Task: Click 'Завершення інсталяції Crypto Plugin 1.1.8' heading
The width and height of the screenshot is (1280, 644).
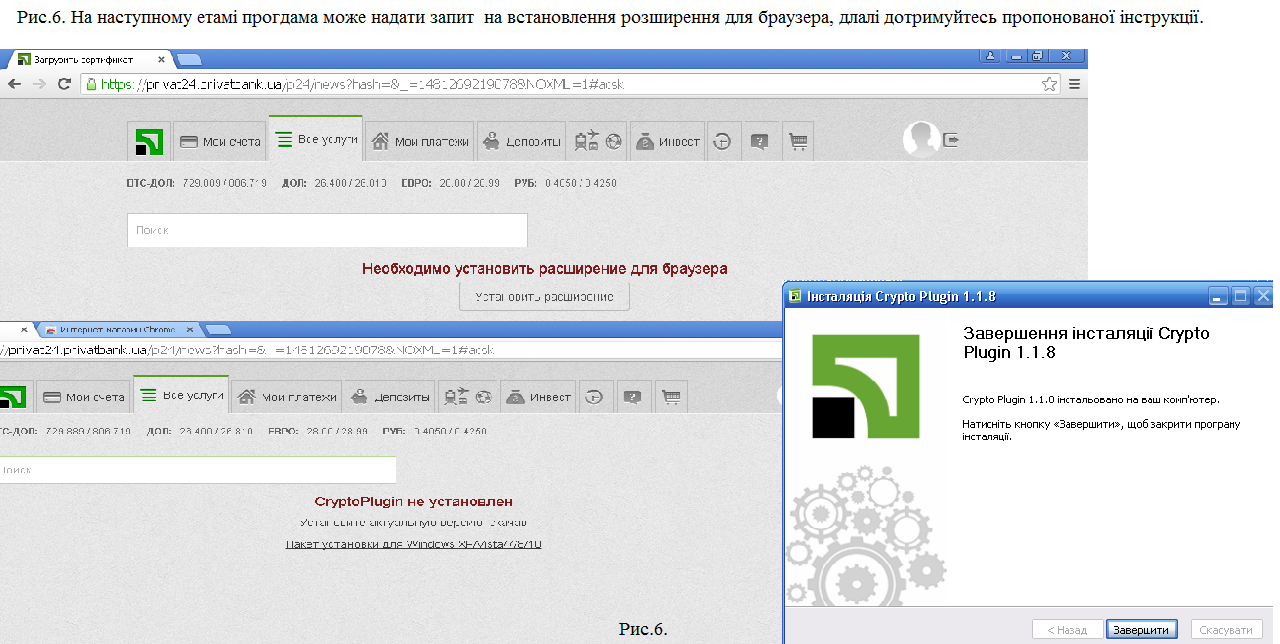Action: click(x=1086, y=342)
